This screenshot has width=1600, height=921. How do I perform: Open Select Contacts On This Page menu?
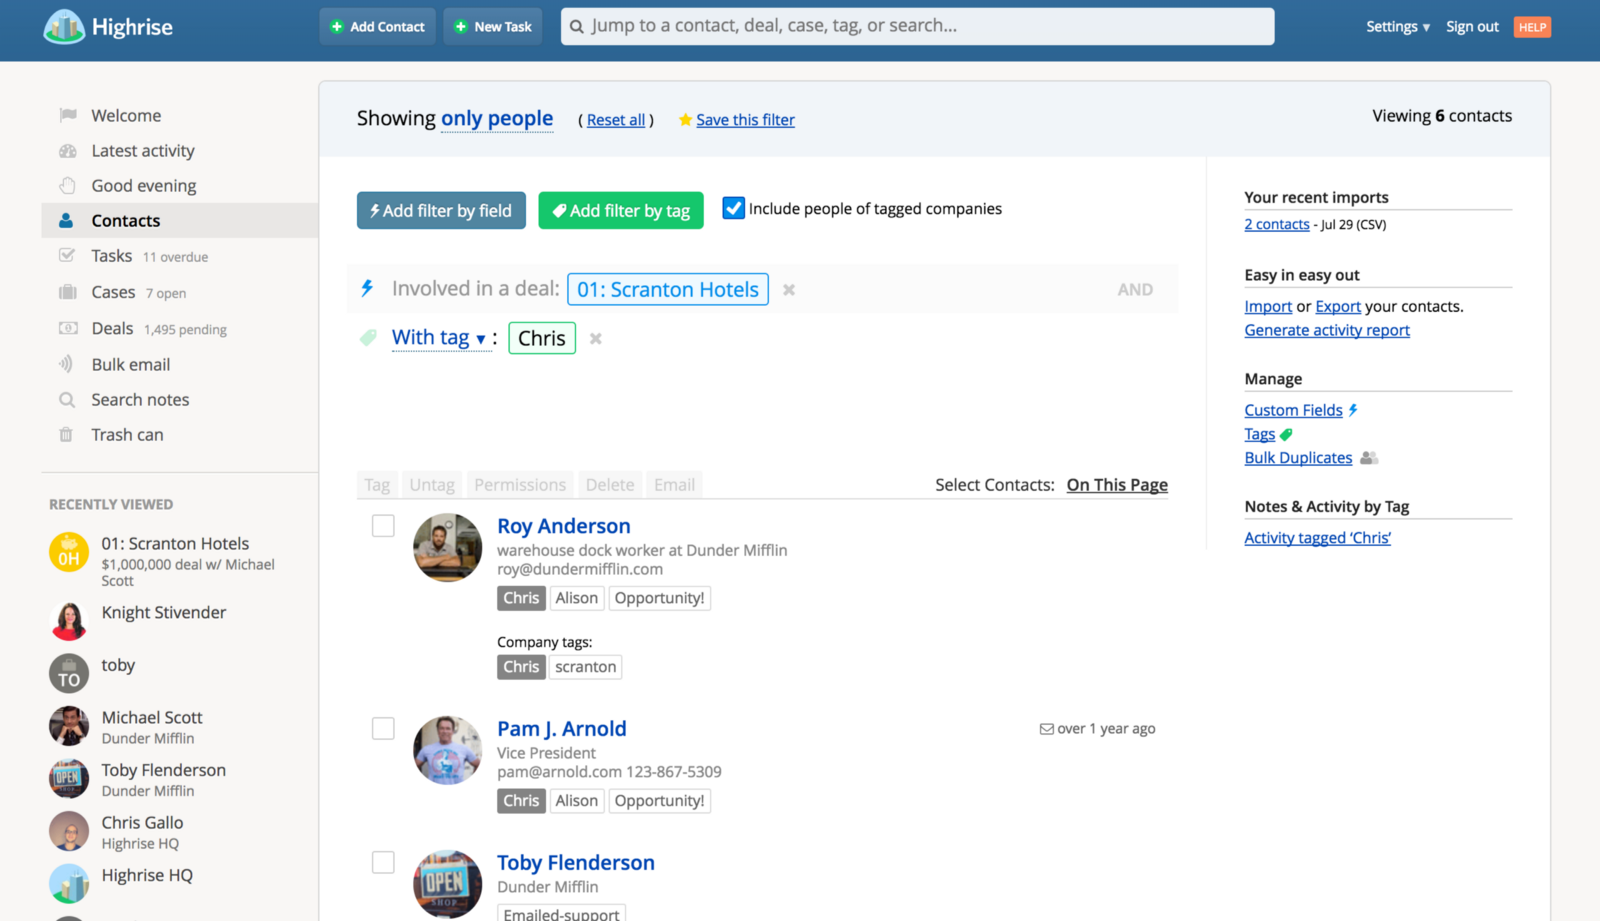1117,485
